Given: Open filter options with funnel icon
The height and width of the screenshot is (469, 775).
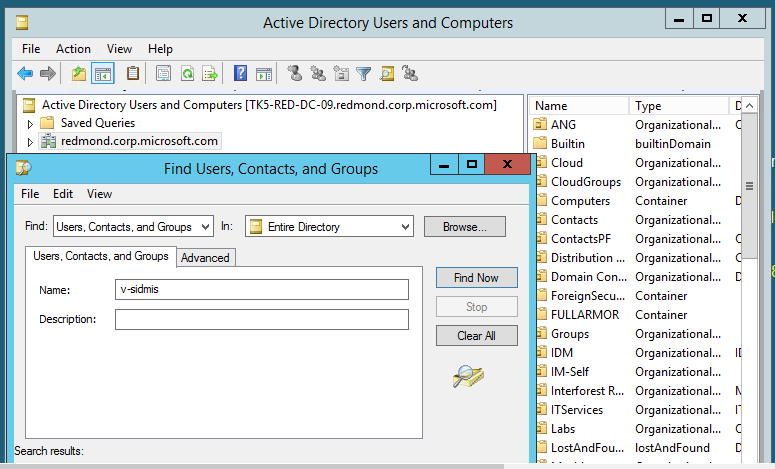Looking at the screenshot, I should tap(363, 74).
